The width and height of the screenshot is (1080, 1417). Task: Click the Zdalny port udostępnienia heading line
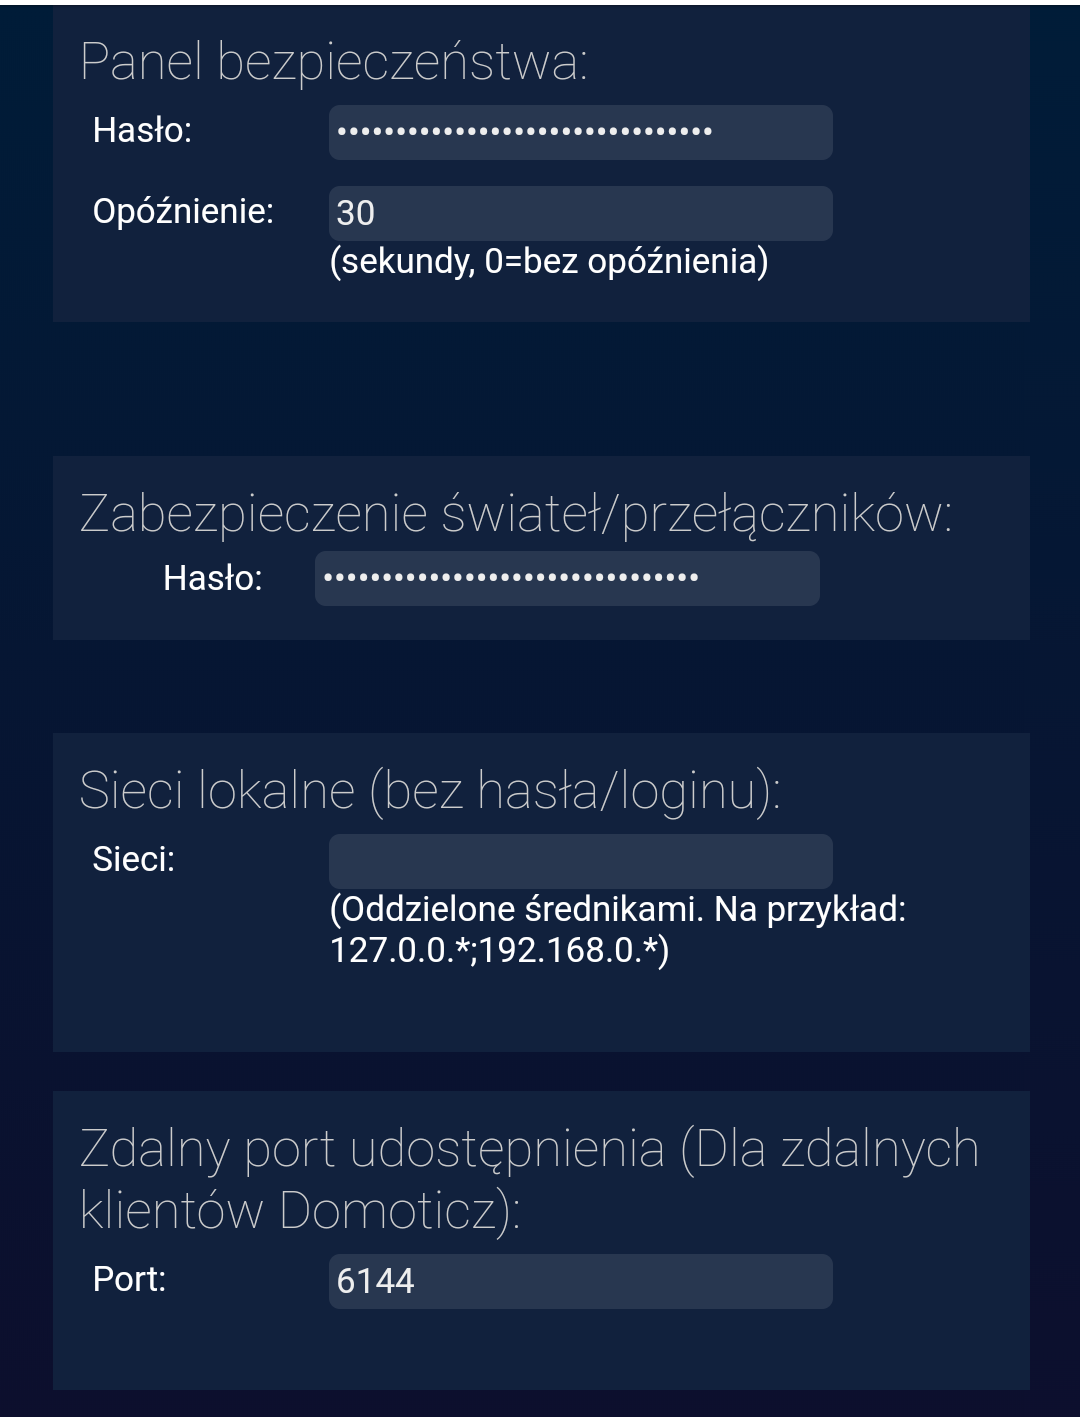click(x=529, y=1148)
